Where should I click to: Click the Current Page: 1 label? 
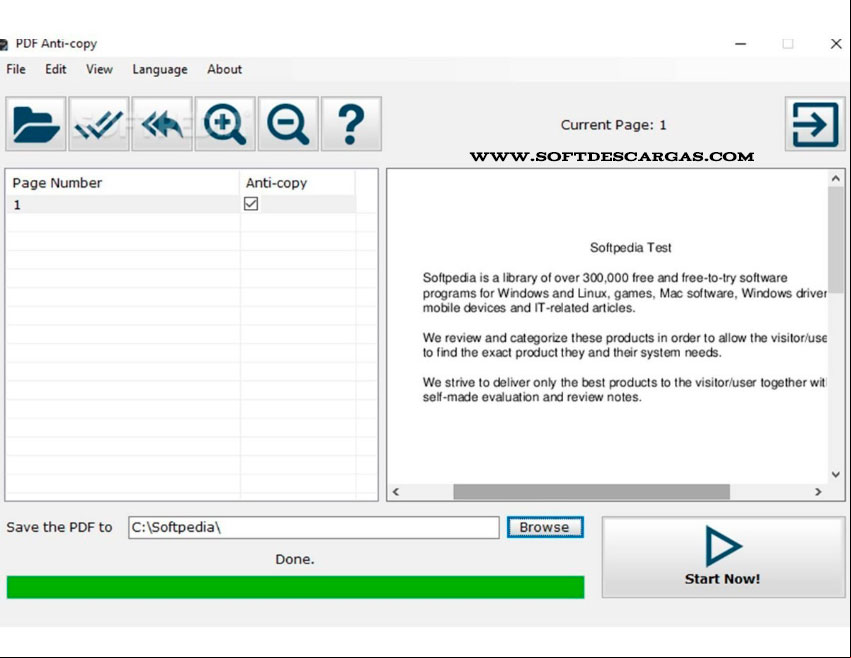[613, 125]
